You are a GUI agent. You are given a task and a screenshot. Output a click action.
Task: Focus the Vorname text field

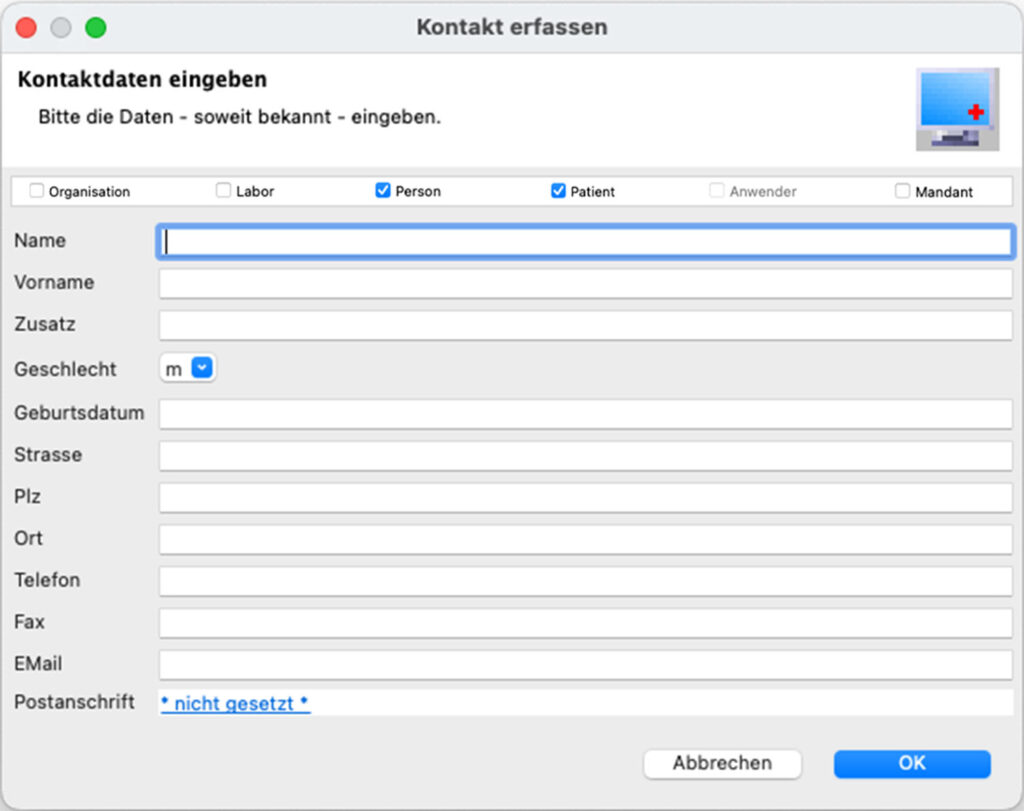pyautogui.click(x=586, y=283)
